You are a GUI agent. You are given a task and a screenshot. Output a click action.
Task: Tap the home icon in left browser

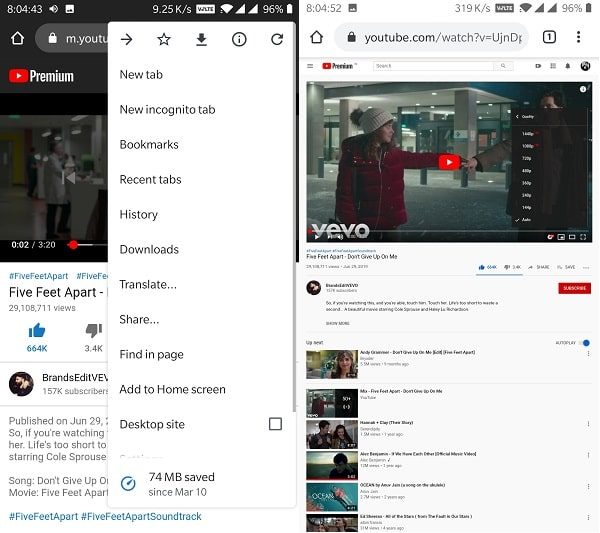(x=18, y=38)
